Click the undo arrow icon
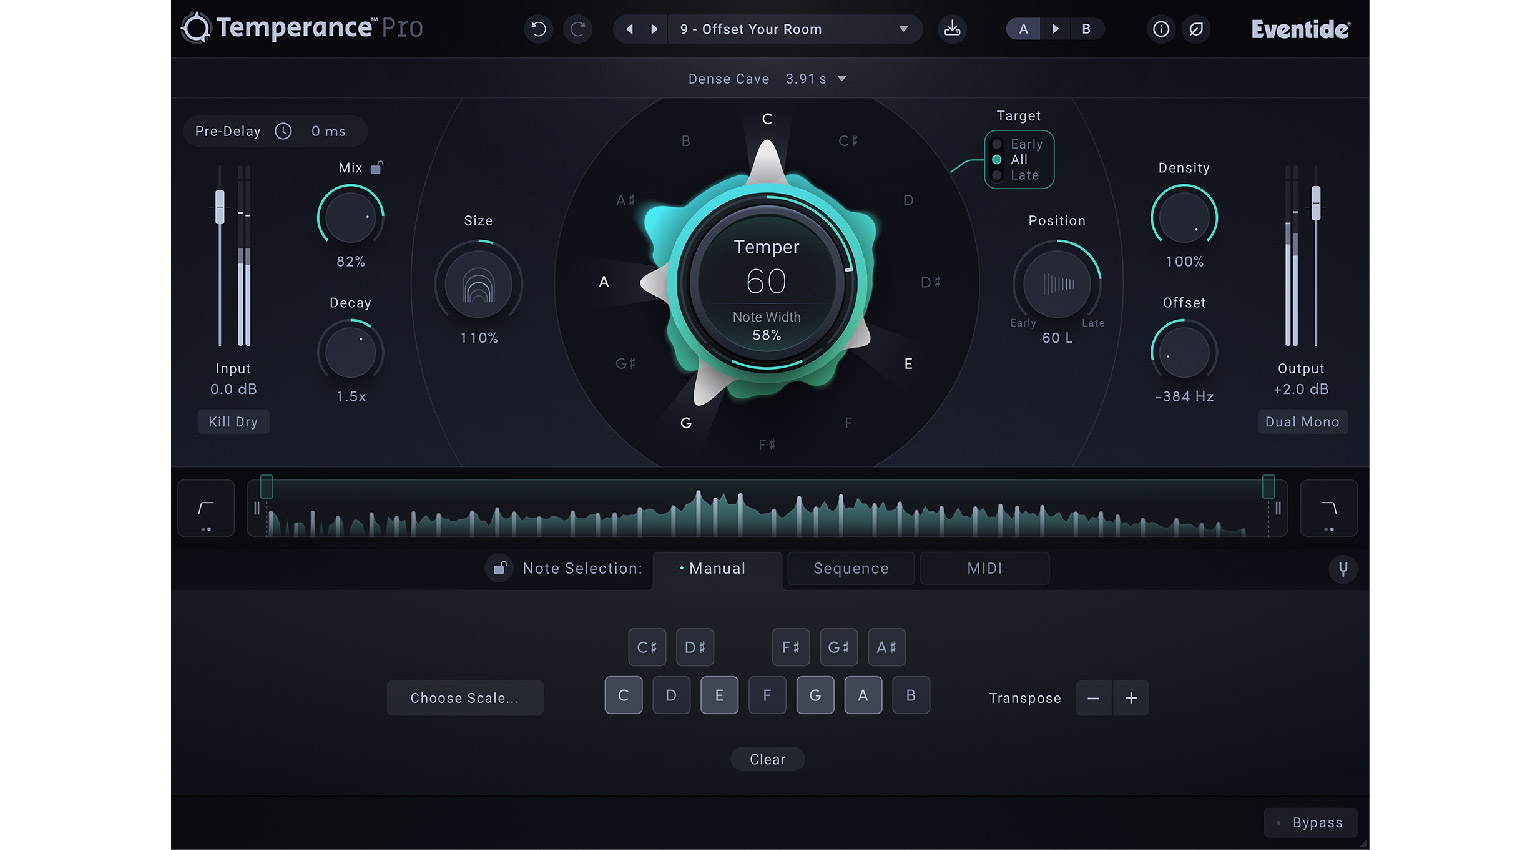1540x850 pixels. (538, 29)
